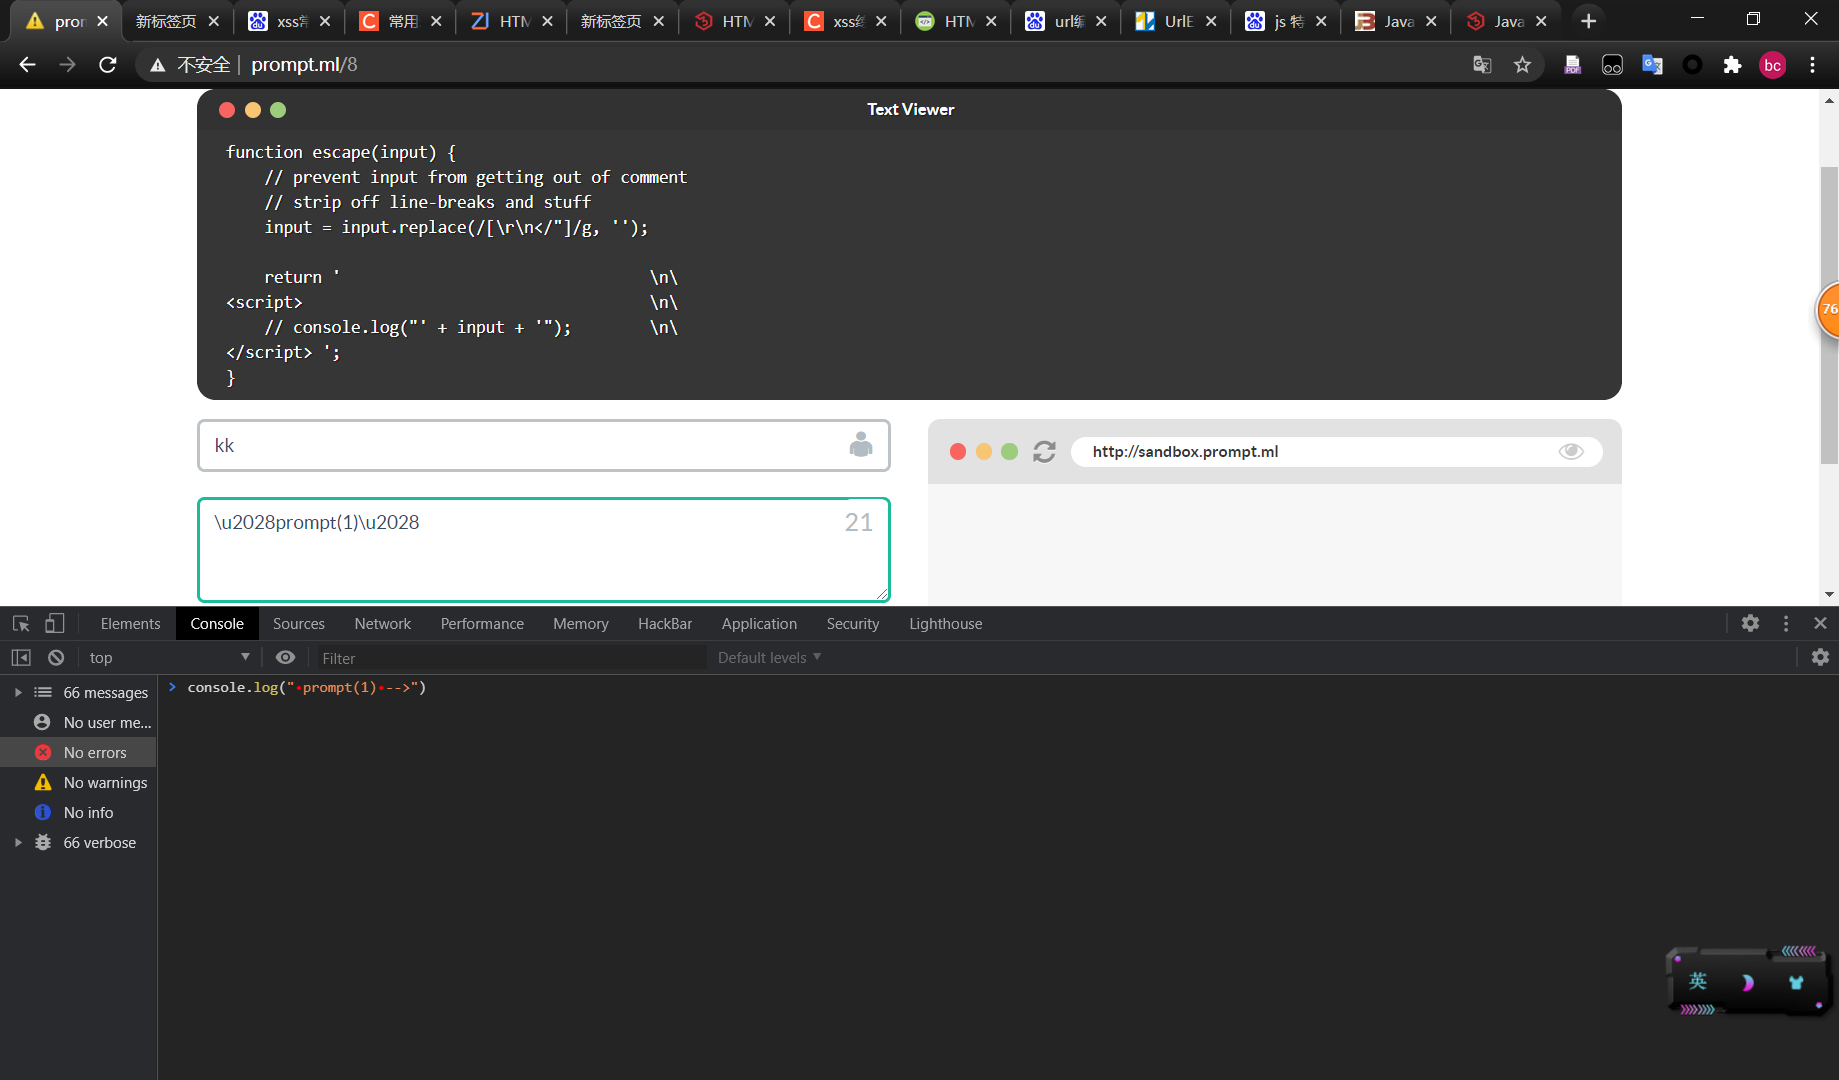
Task: Go back to previous page
Action: (x=27, y=65)
